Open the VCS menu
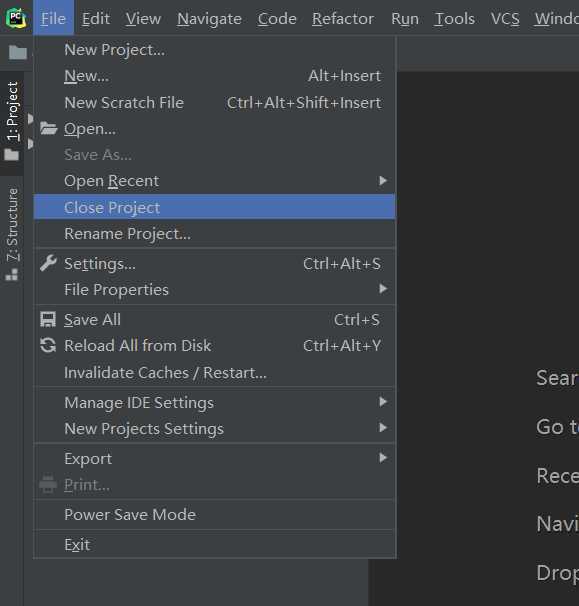 pyautogui.click(x=505, y=18)
